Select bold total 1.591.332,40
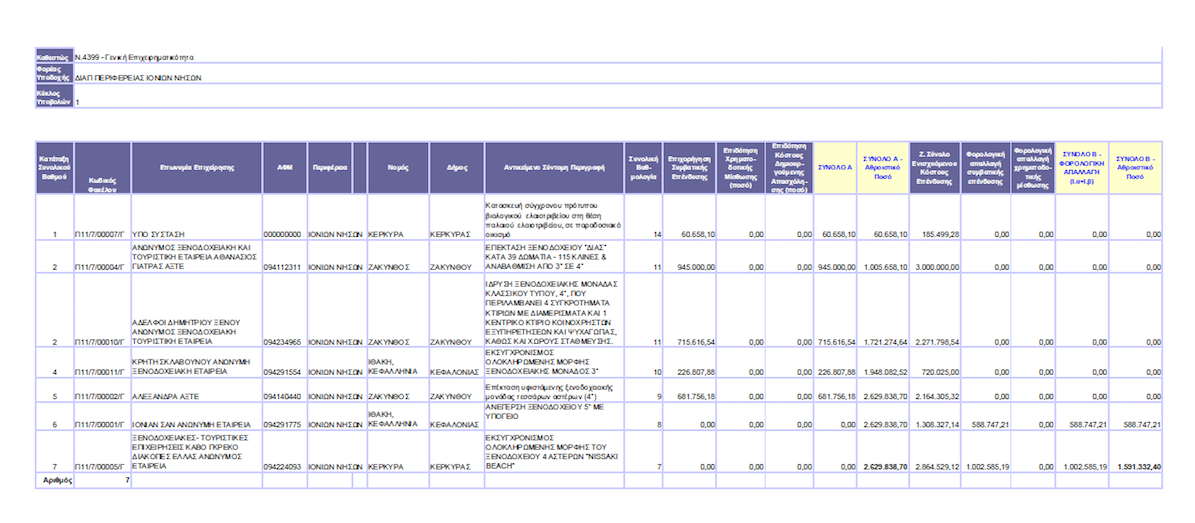 [x=1139, y=466]
